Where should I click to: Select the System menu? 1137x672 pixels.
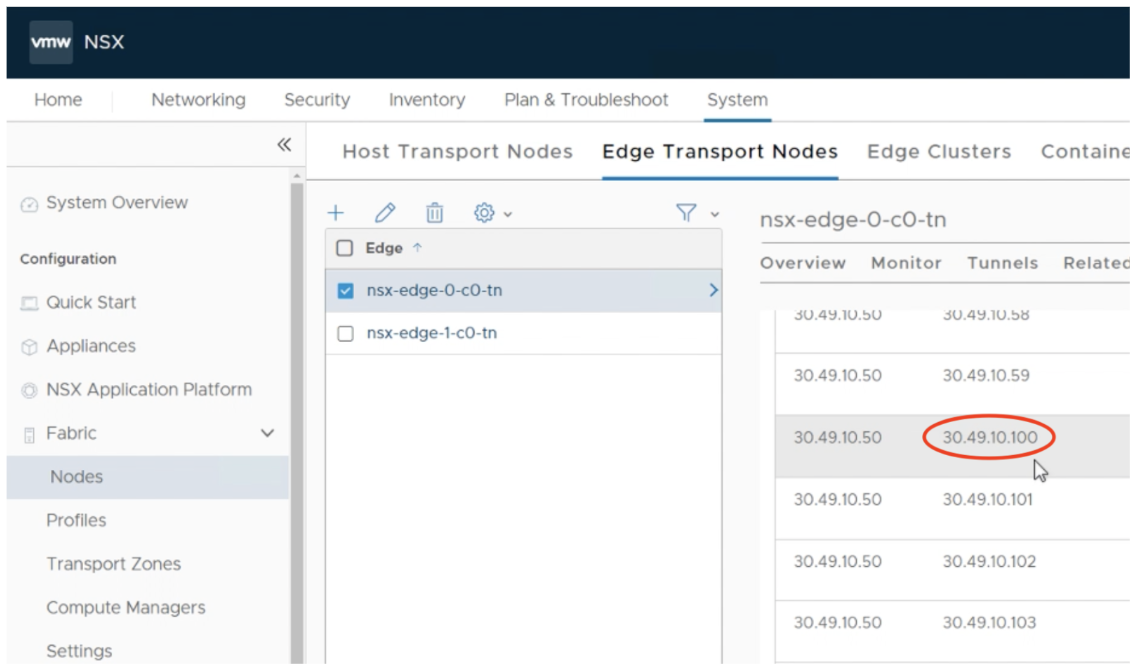[737, 100]
